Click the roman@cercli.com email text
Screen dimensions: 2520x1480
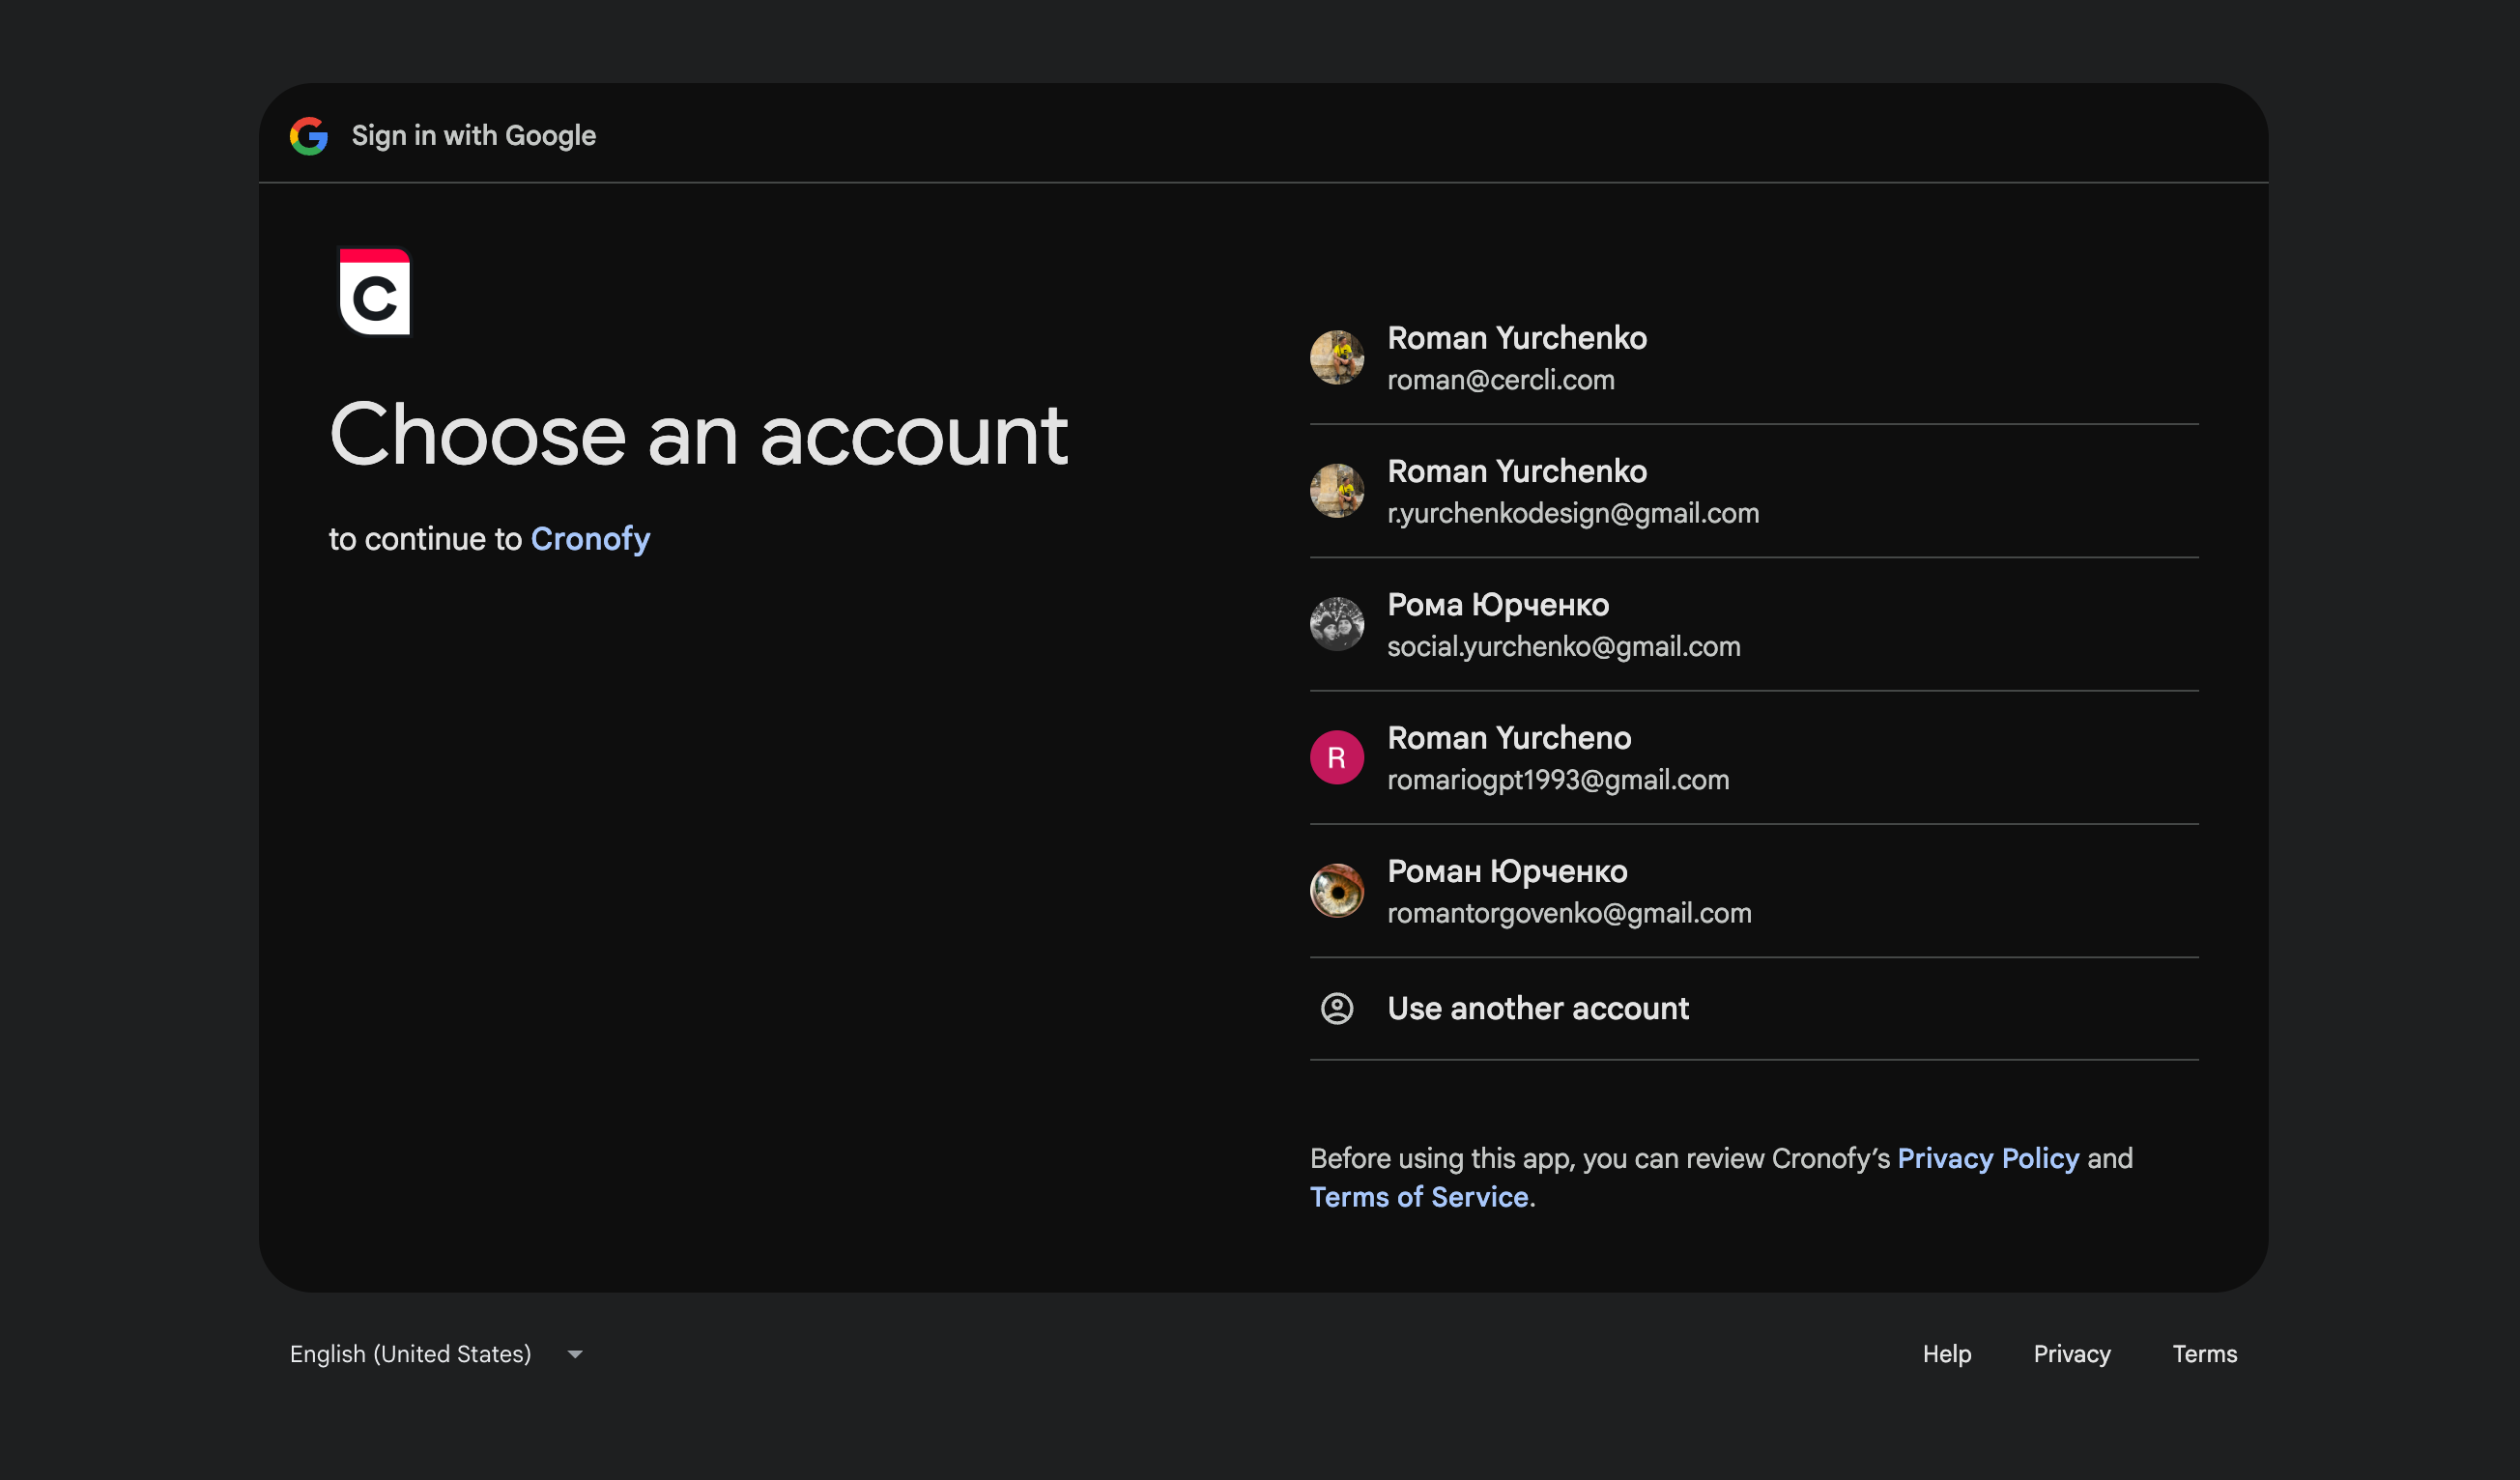(x=1501, y=380)
